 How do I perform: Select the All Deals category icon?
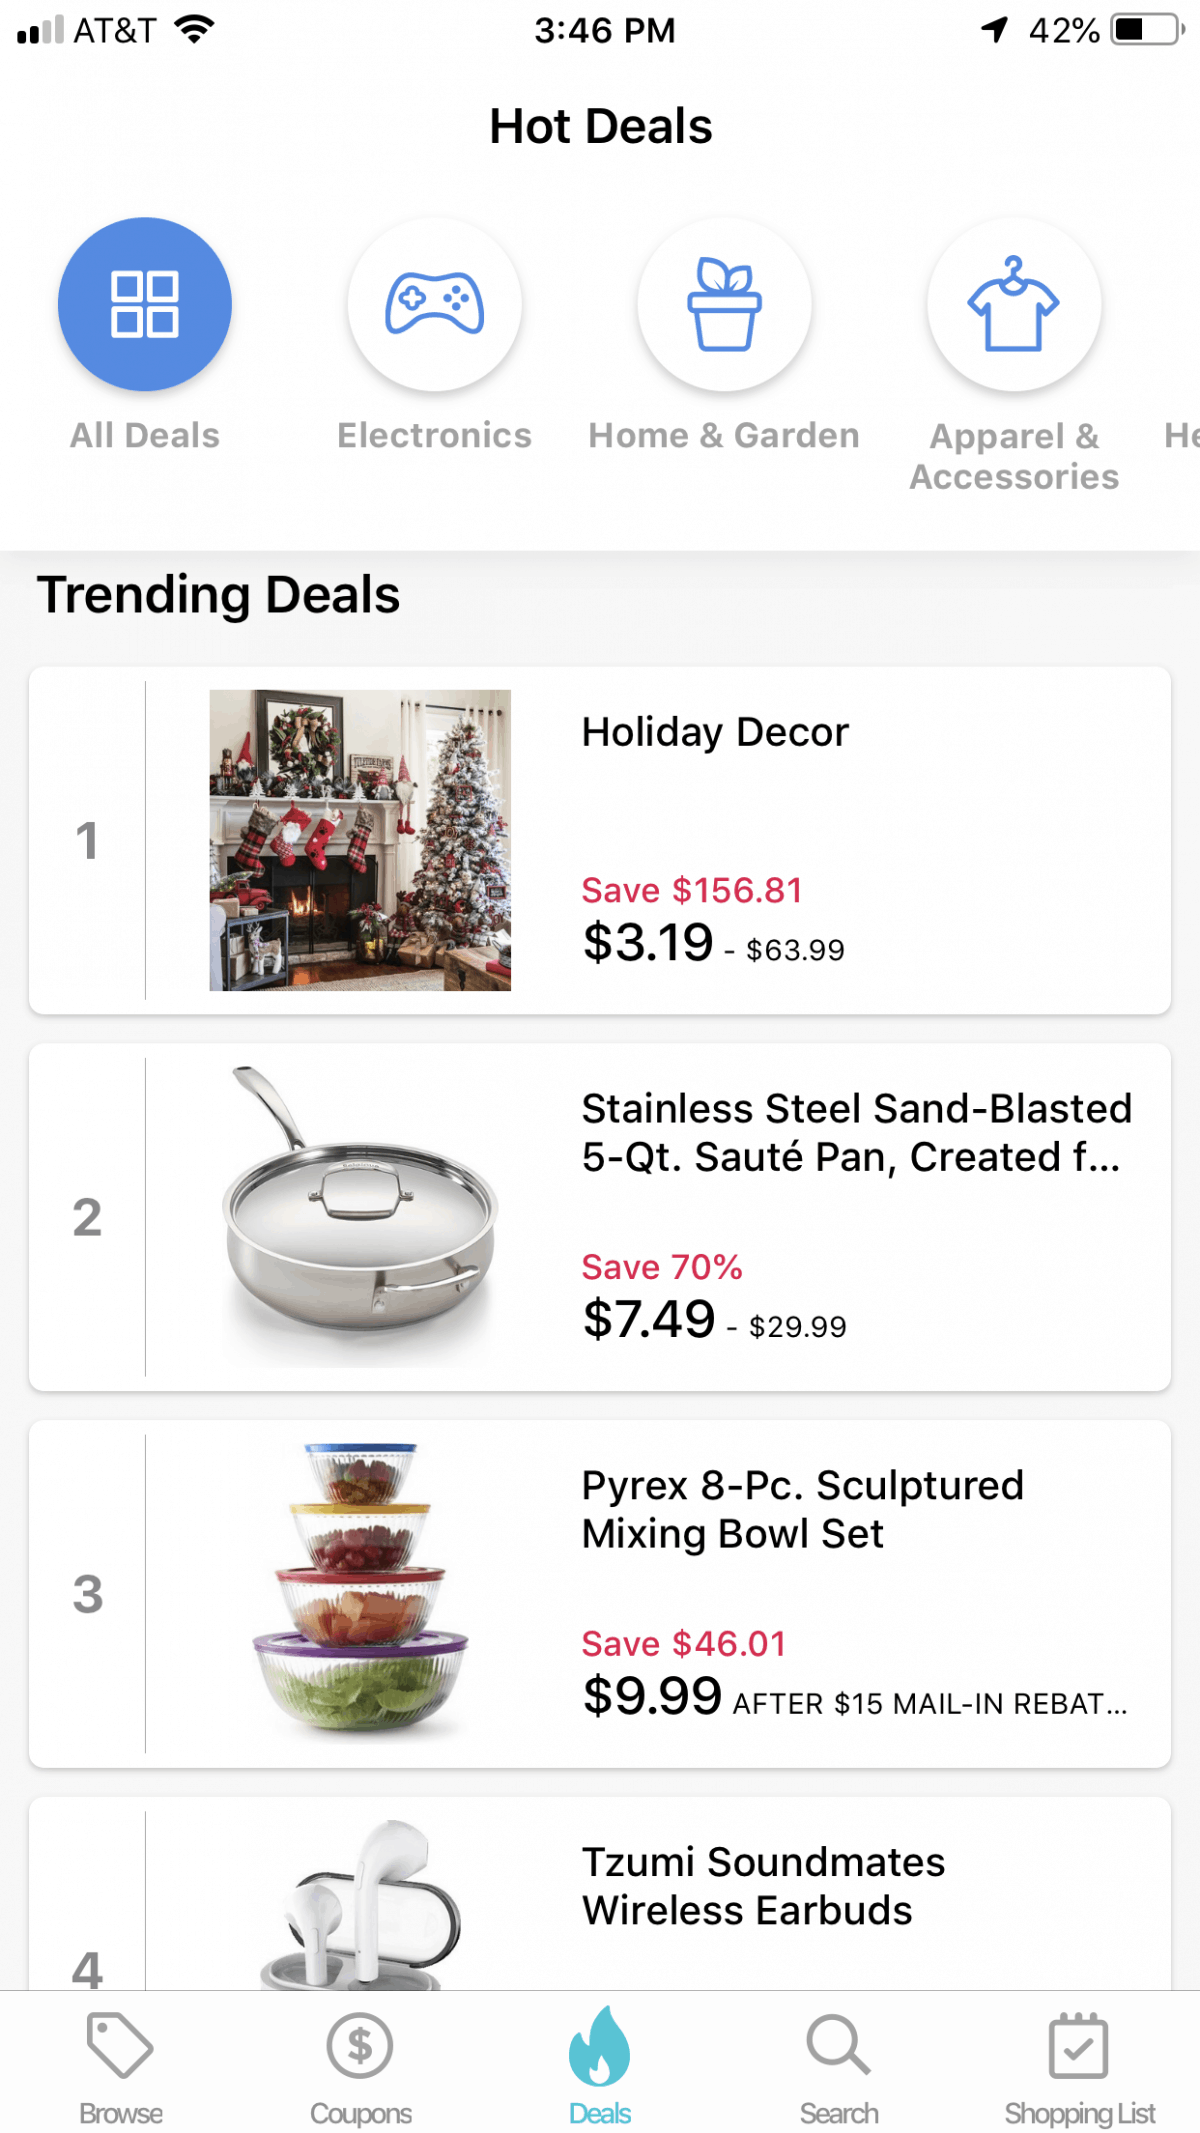click(x=145, y=304)
